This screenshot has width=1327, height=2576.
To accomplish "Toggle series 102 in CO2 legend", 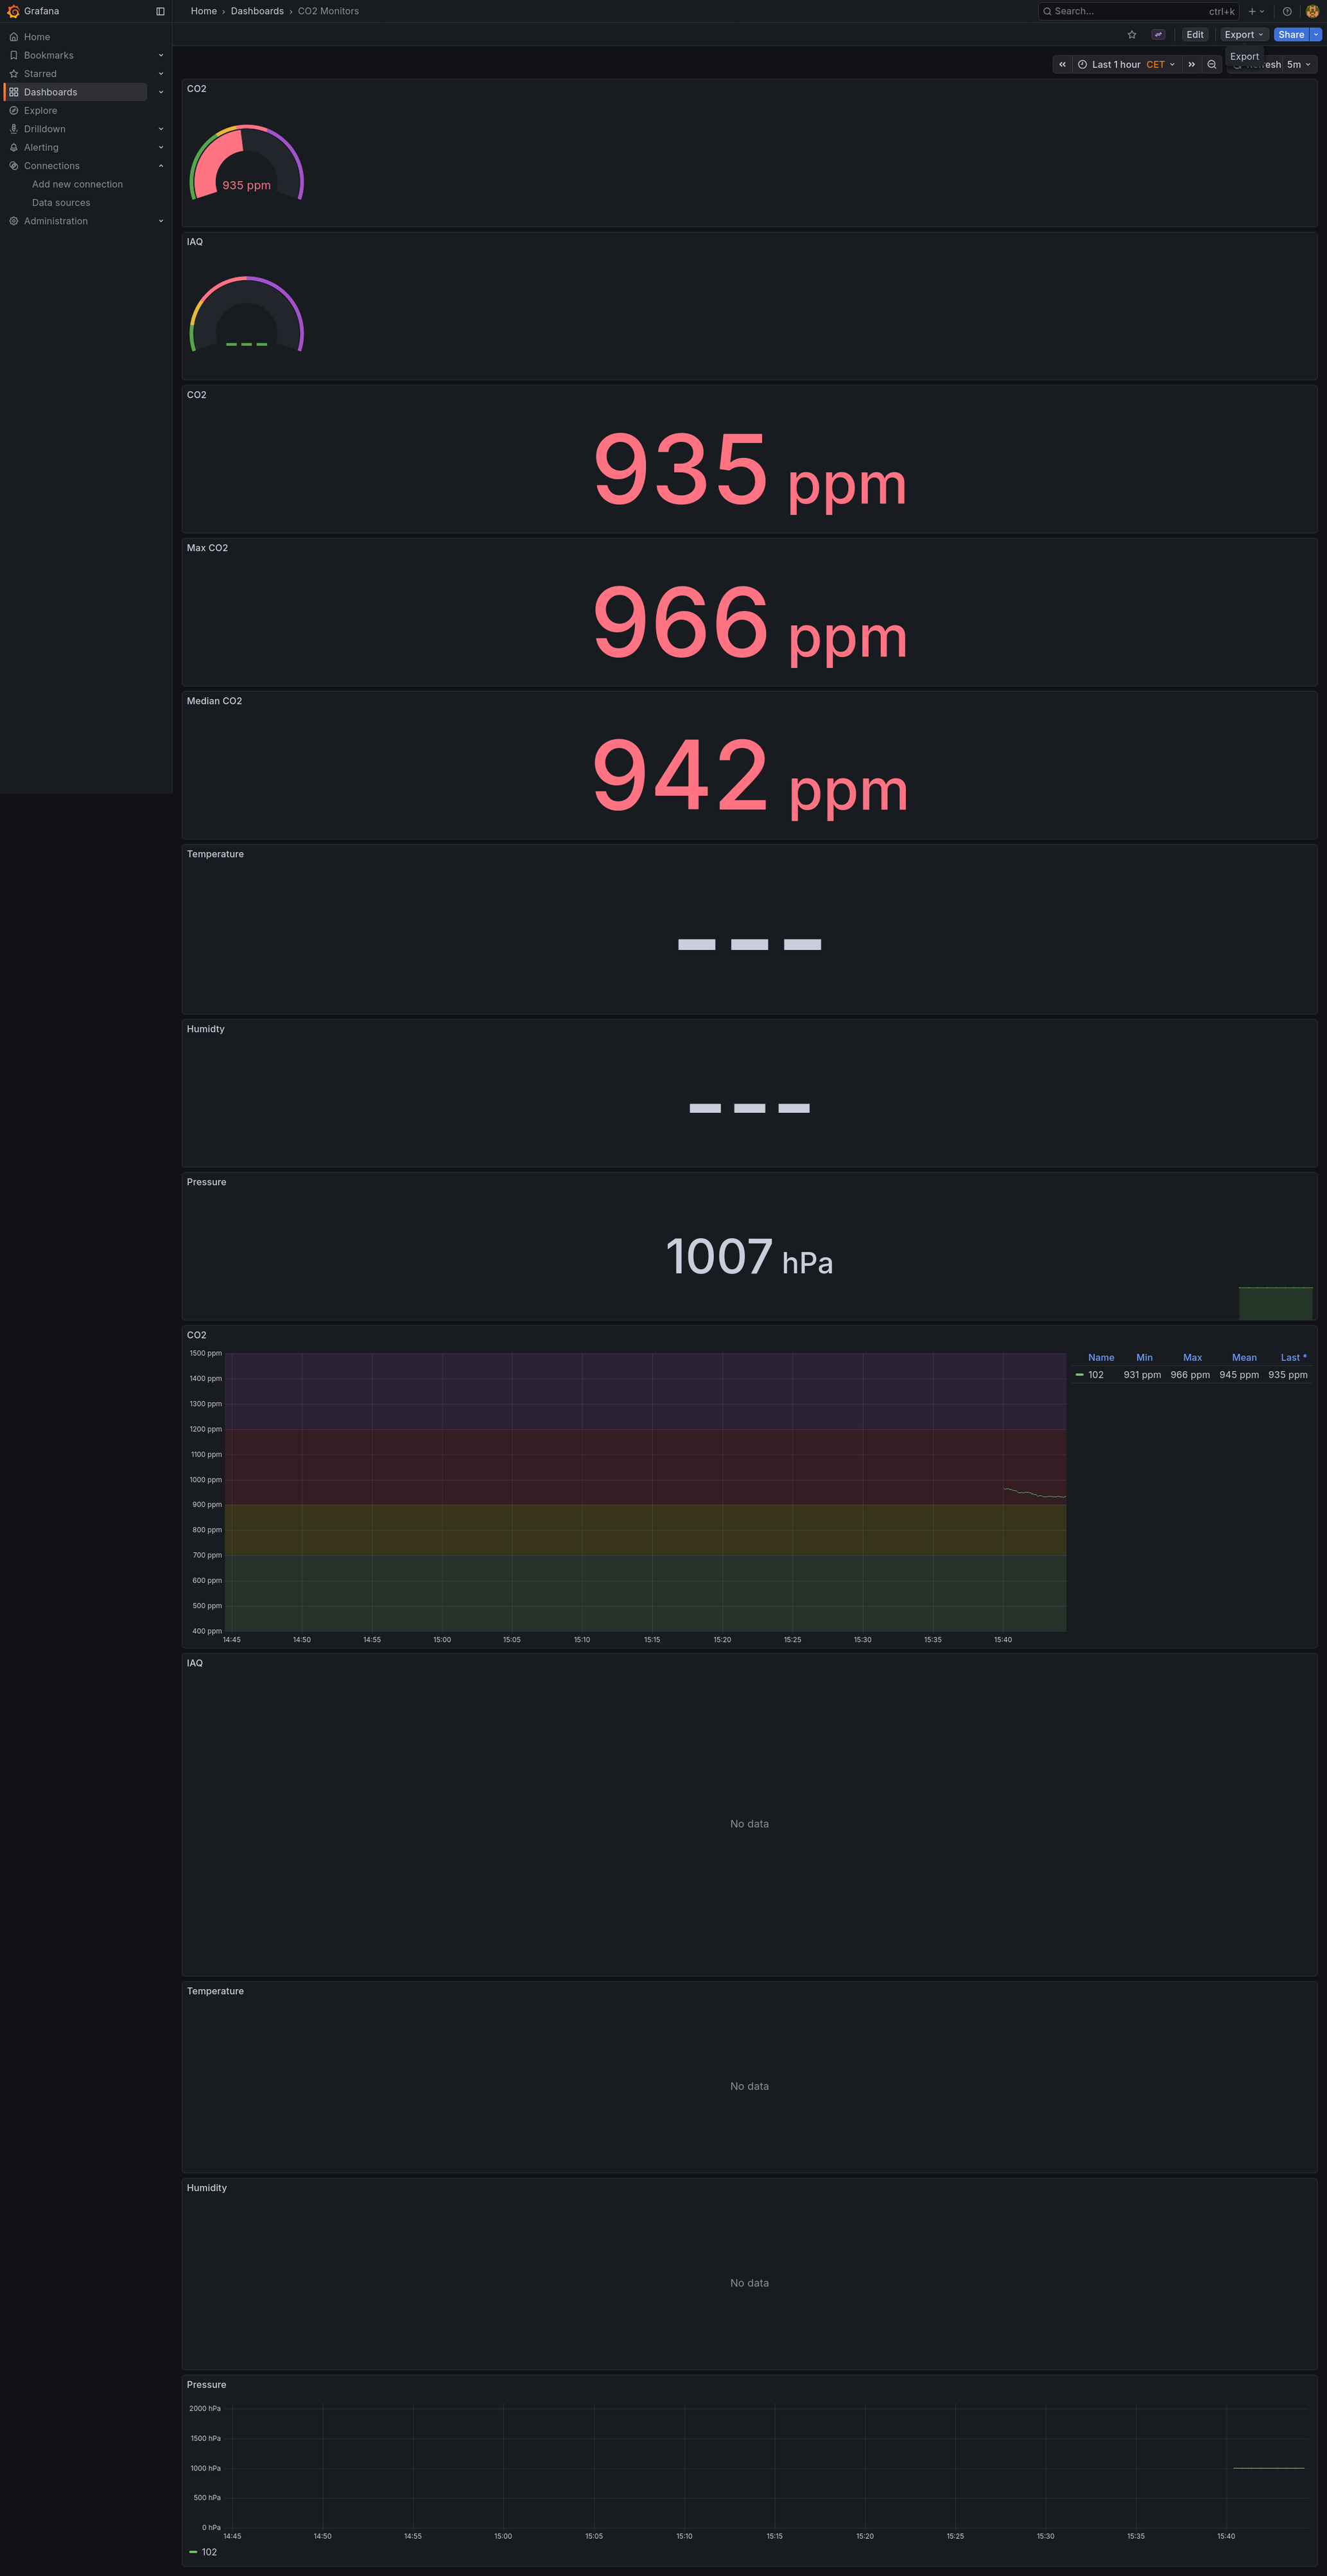I will click(x=1095, y=1375).
